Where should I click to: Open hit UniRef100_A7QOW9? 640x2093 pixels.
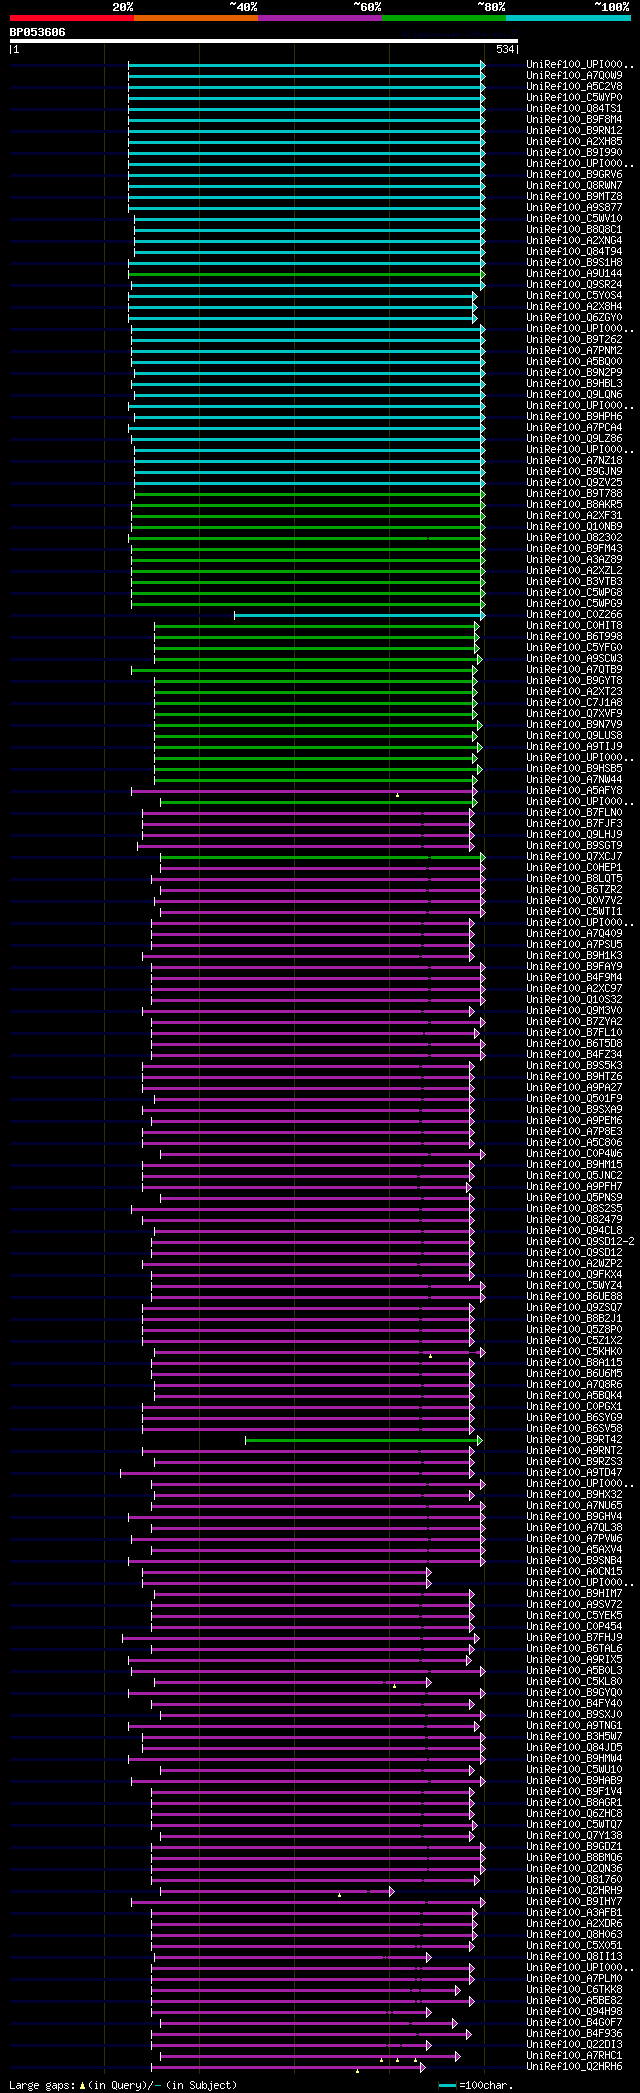(x=574, y=75)
